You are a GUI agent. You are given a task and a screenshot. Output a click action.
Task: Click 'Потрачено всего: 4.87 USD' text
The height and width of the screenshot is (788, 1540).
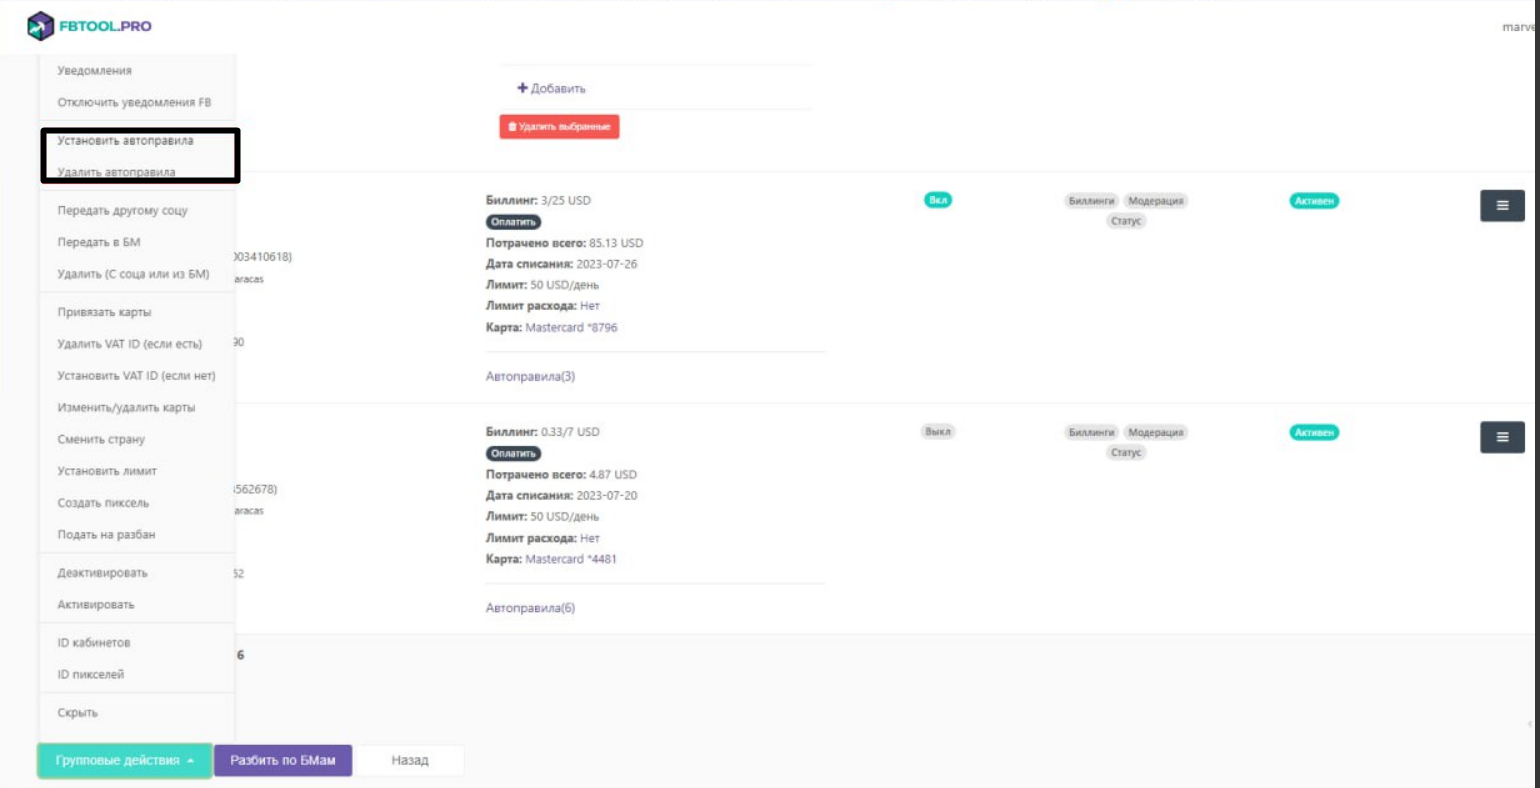561,475
